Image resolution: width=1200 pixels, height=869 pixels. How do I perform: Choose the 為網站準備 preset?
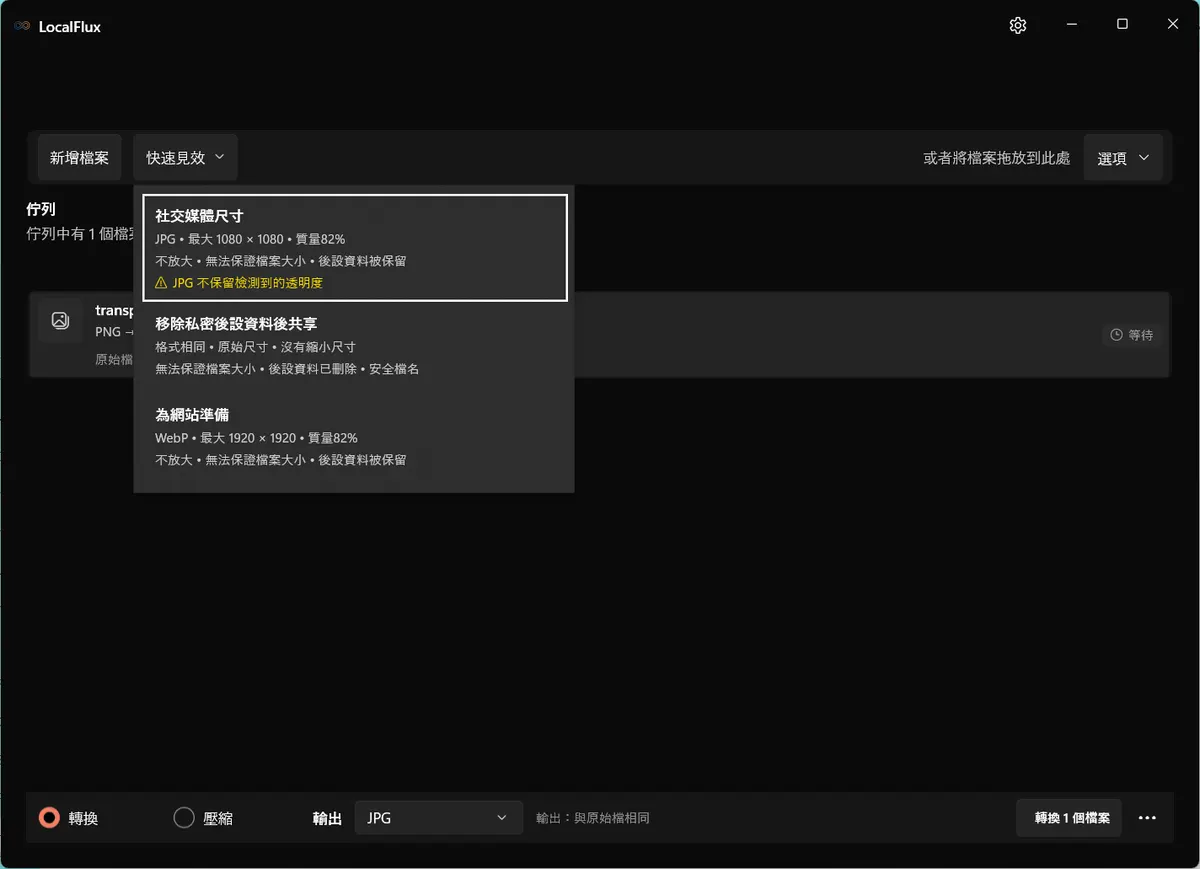(x=355, y=437)
